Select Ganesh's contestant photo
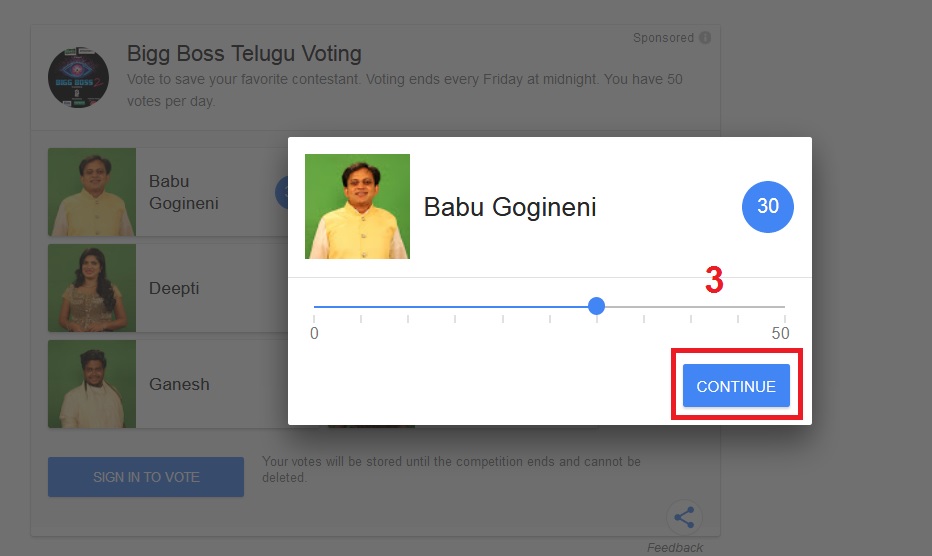The height and width of the screenshot is (556, 932). 92,384
